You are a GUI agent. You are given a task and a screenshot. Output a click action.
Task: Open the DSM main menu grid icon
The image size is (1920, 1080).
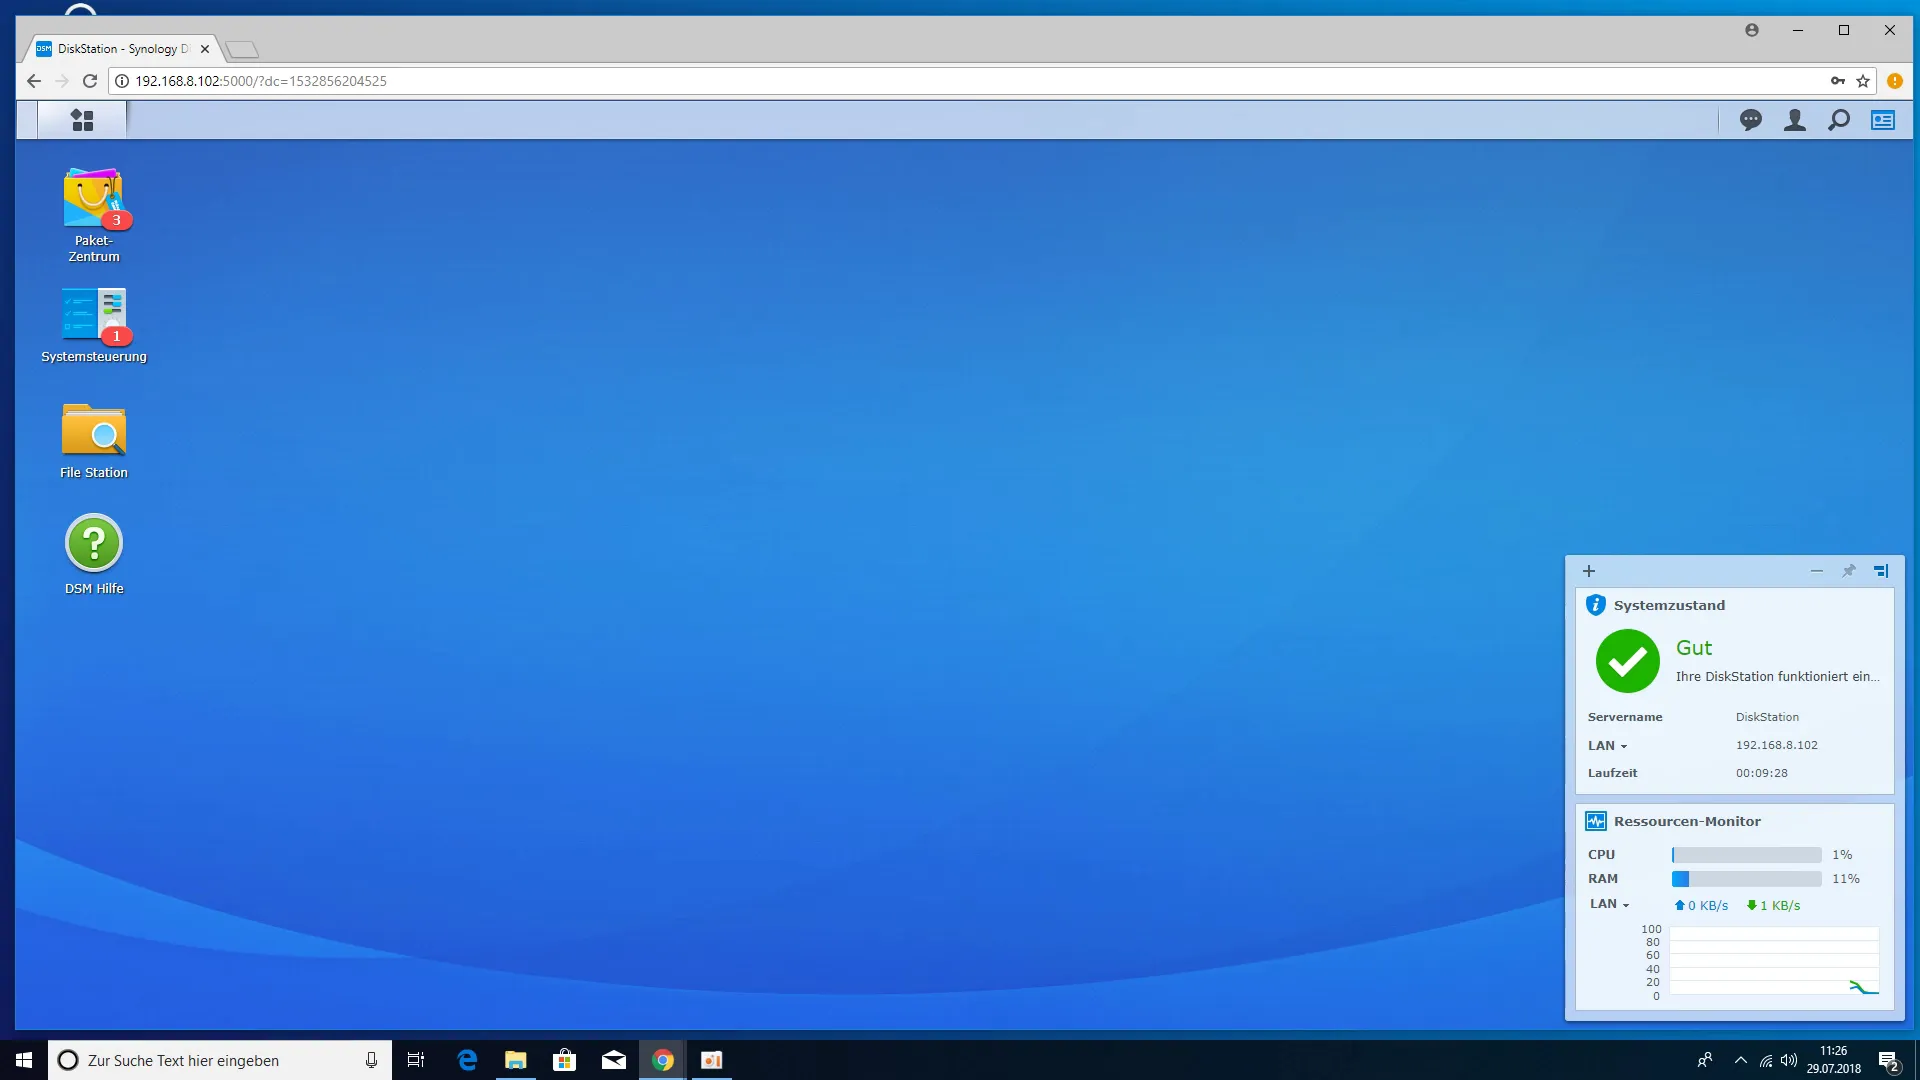(82, 120)
